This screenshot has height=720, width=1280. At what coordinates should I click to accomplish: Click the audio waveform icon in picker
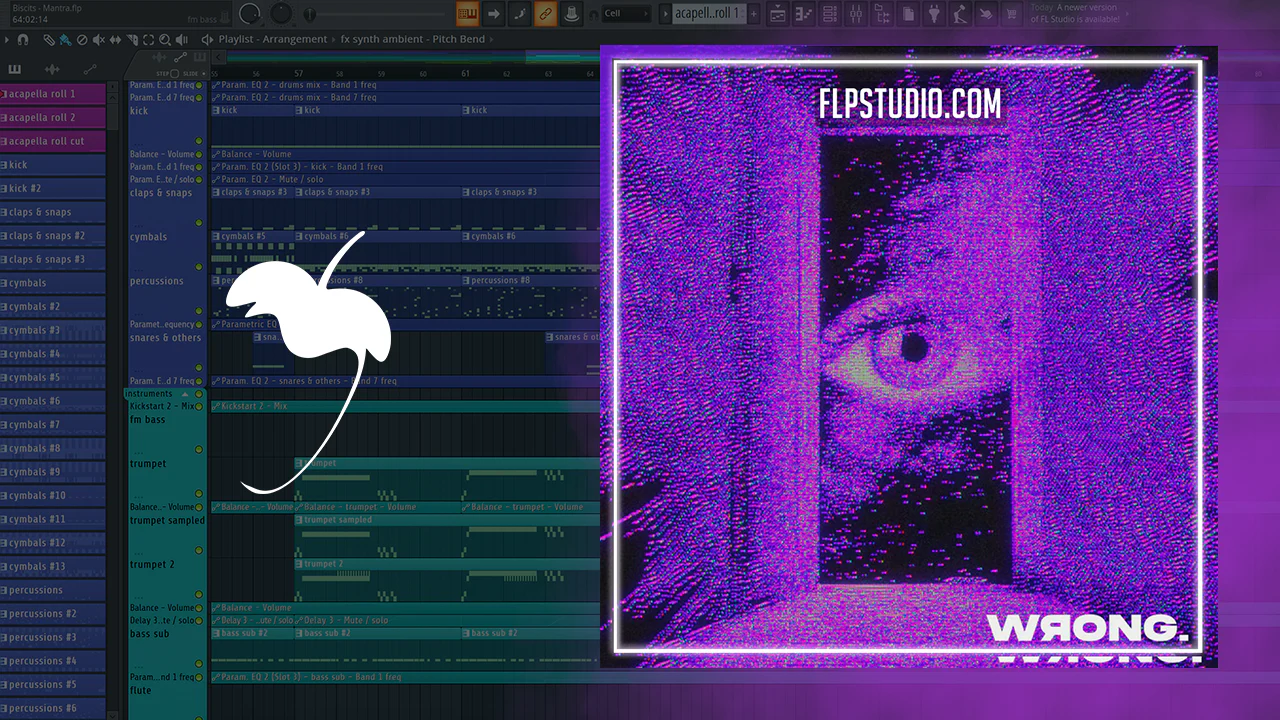point(52,69)
